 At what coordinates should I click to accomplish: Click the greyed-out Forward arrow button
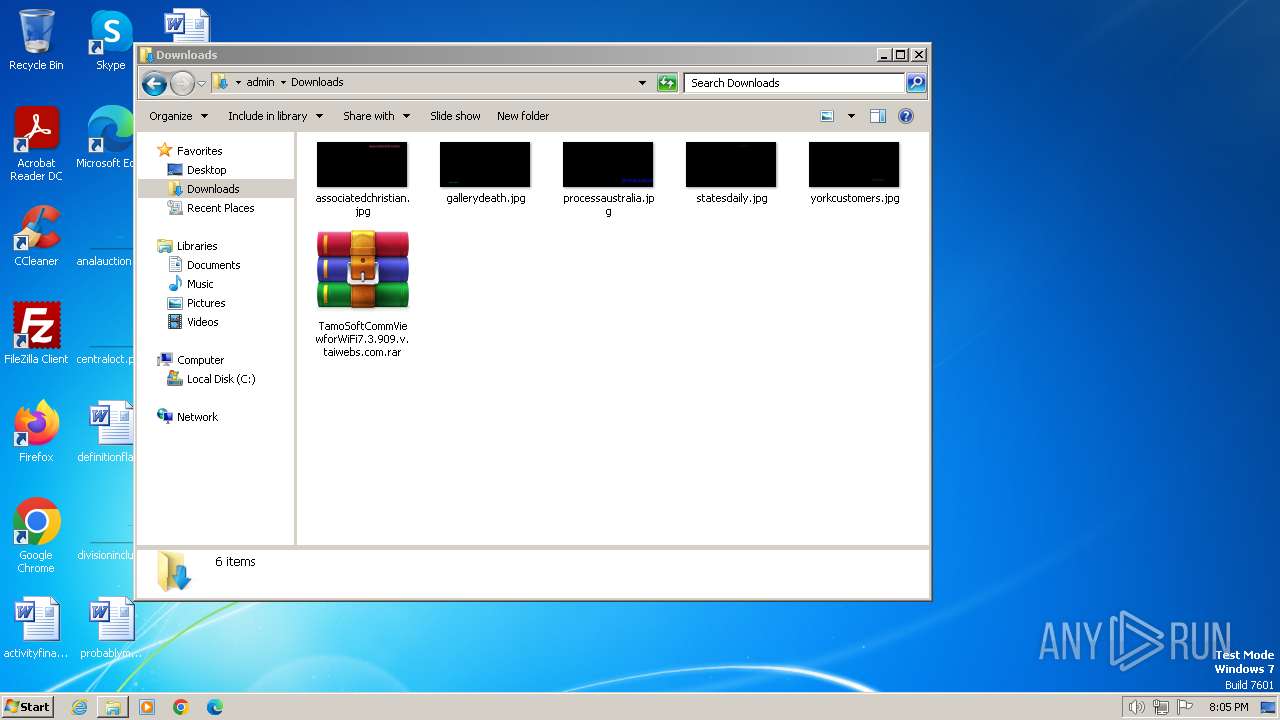point(182,83)
